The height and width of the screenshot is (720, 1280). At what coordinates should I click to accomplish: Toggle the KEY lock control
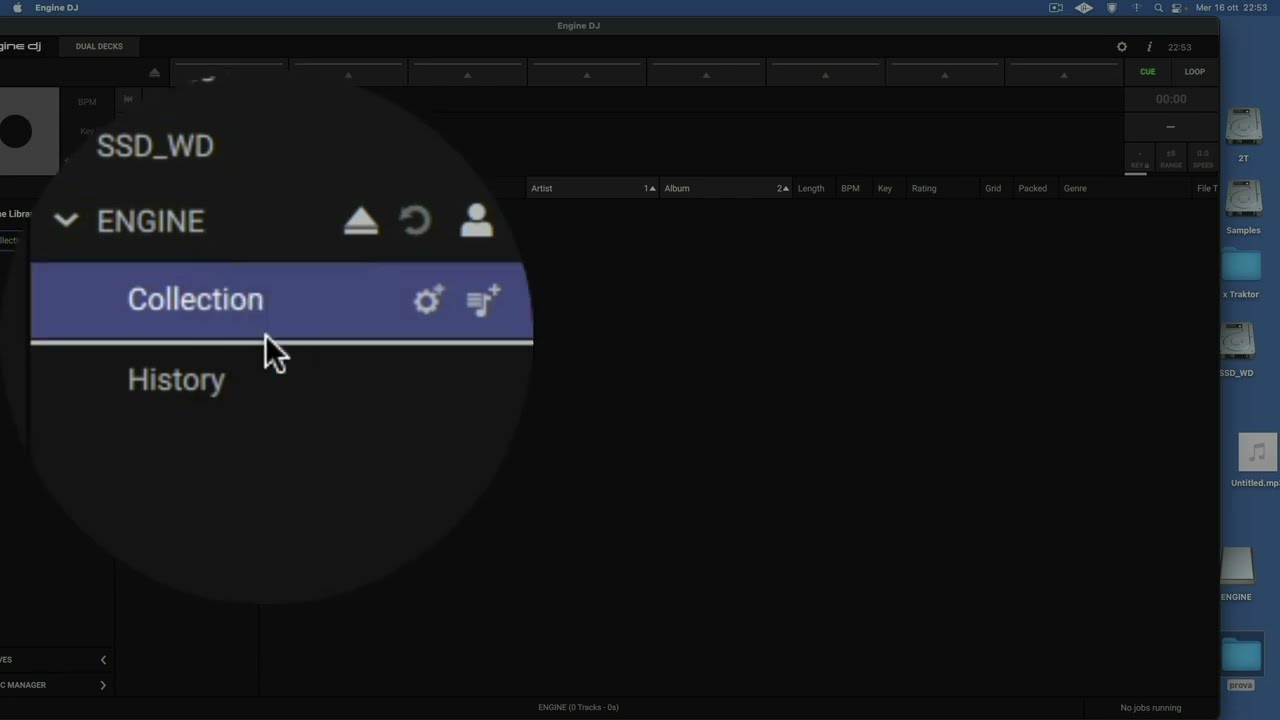pos(1140,159)
